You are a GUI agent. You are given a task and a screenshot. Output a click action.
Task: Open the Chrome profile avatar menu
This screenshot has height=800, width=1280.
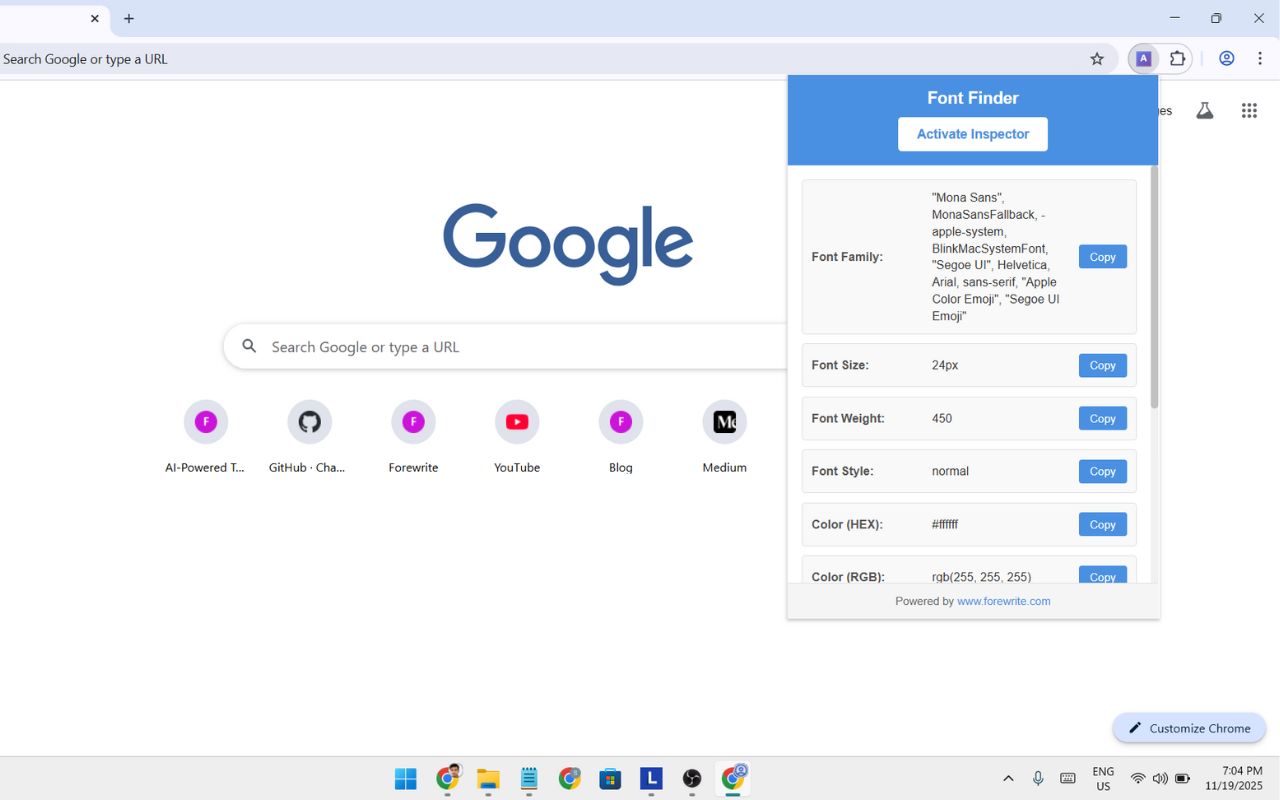(x=1226, y=59)
